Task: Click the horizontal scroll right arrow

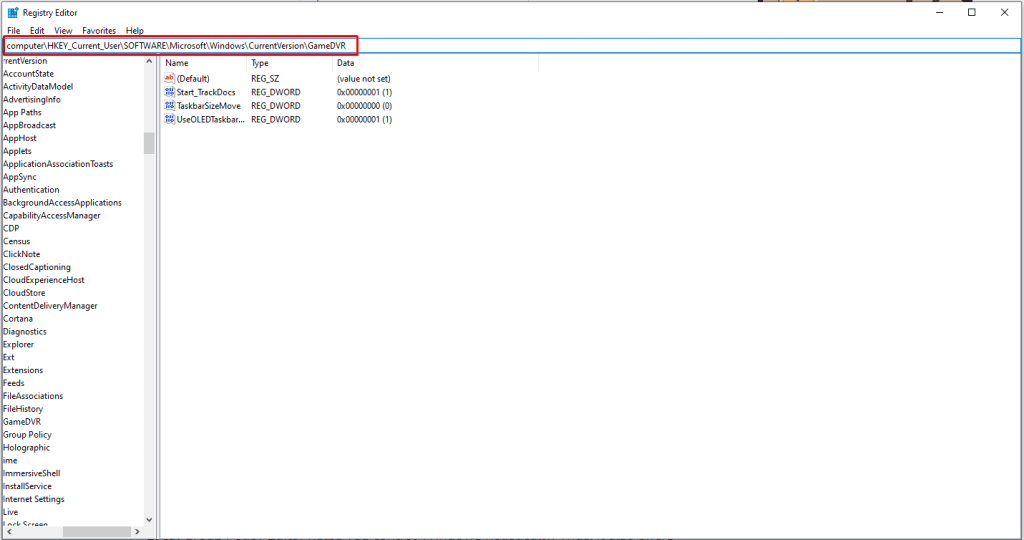Action: (x=137, y=532)
